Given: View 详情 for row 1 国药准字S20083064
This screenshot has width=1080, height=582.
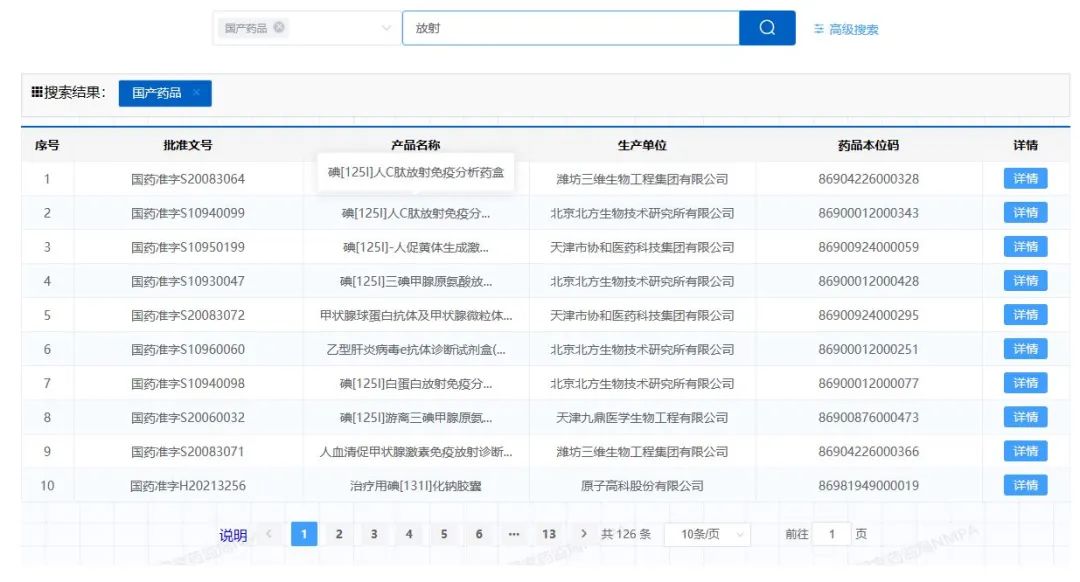Looking at the screenshot, I should click(x=1025, y=179).
